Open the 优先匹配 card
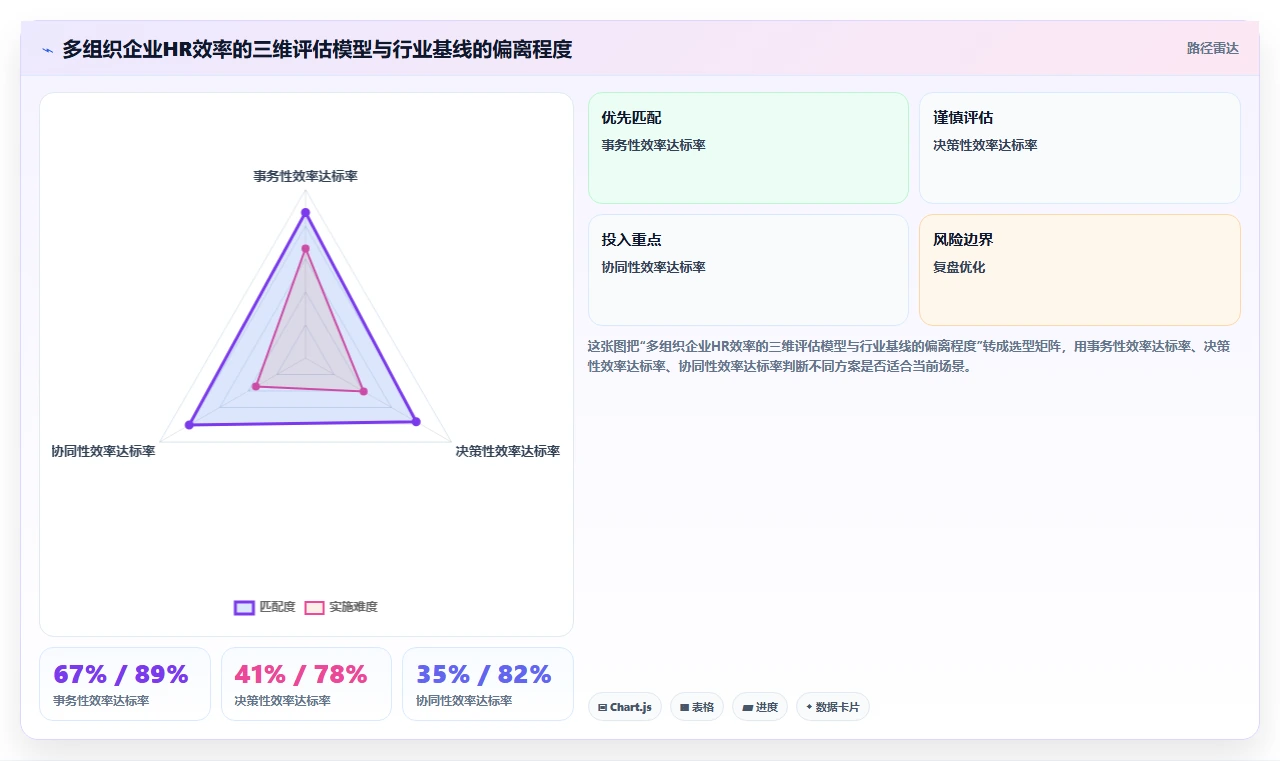 748,148
